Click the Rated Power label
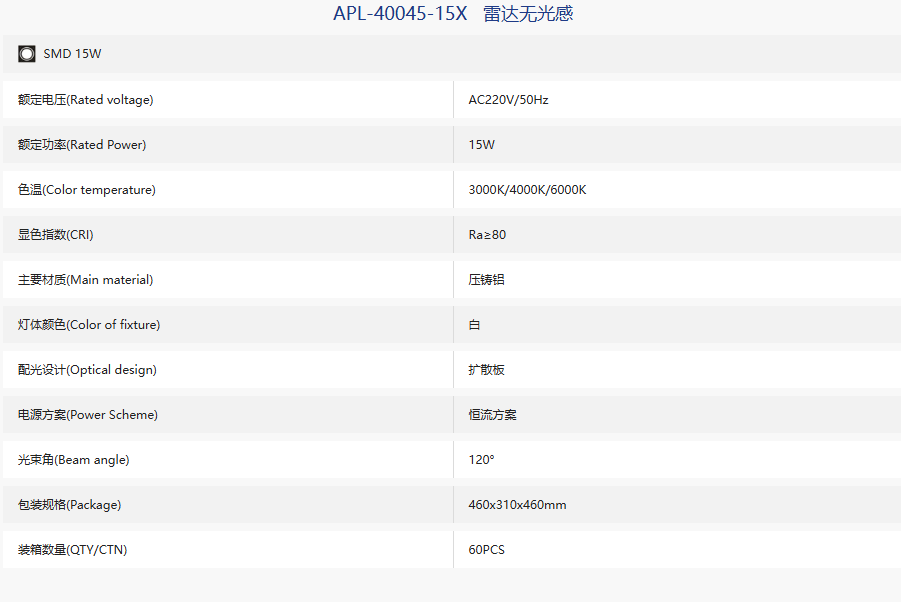Image resolution: width=901 pixels, height=602 pixels. pyautogui.click(x=82, y=145)
